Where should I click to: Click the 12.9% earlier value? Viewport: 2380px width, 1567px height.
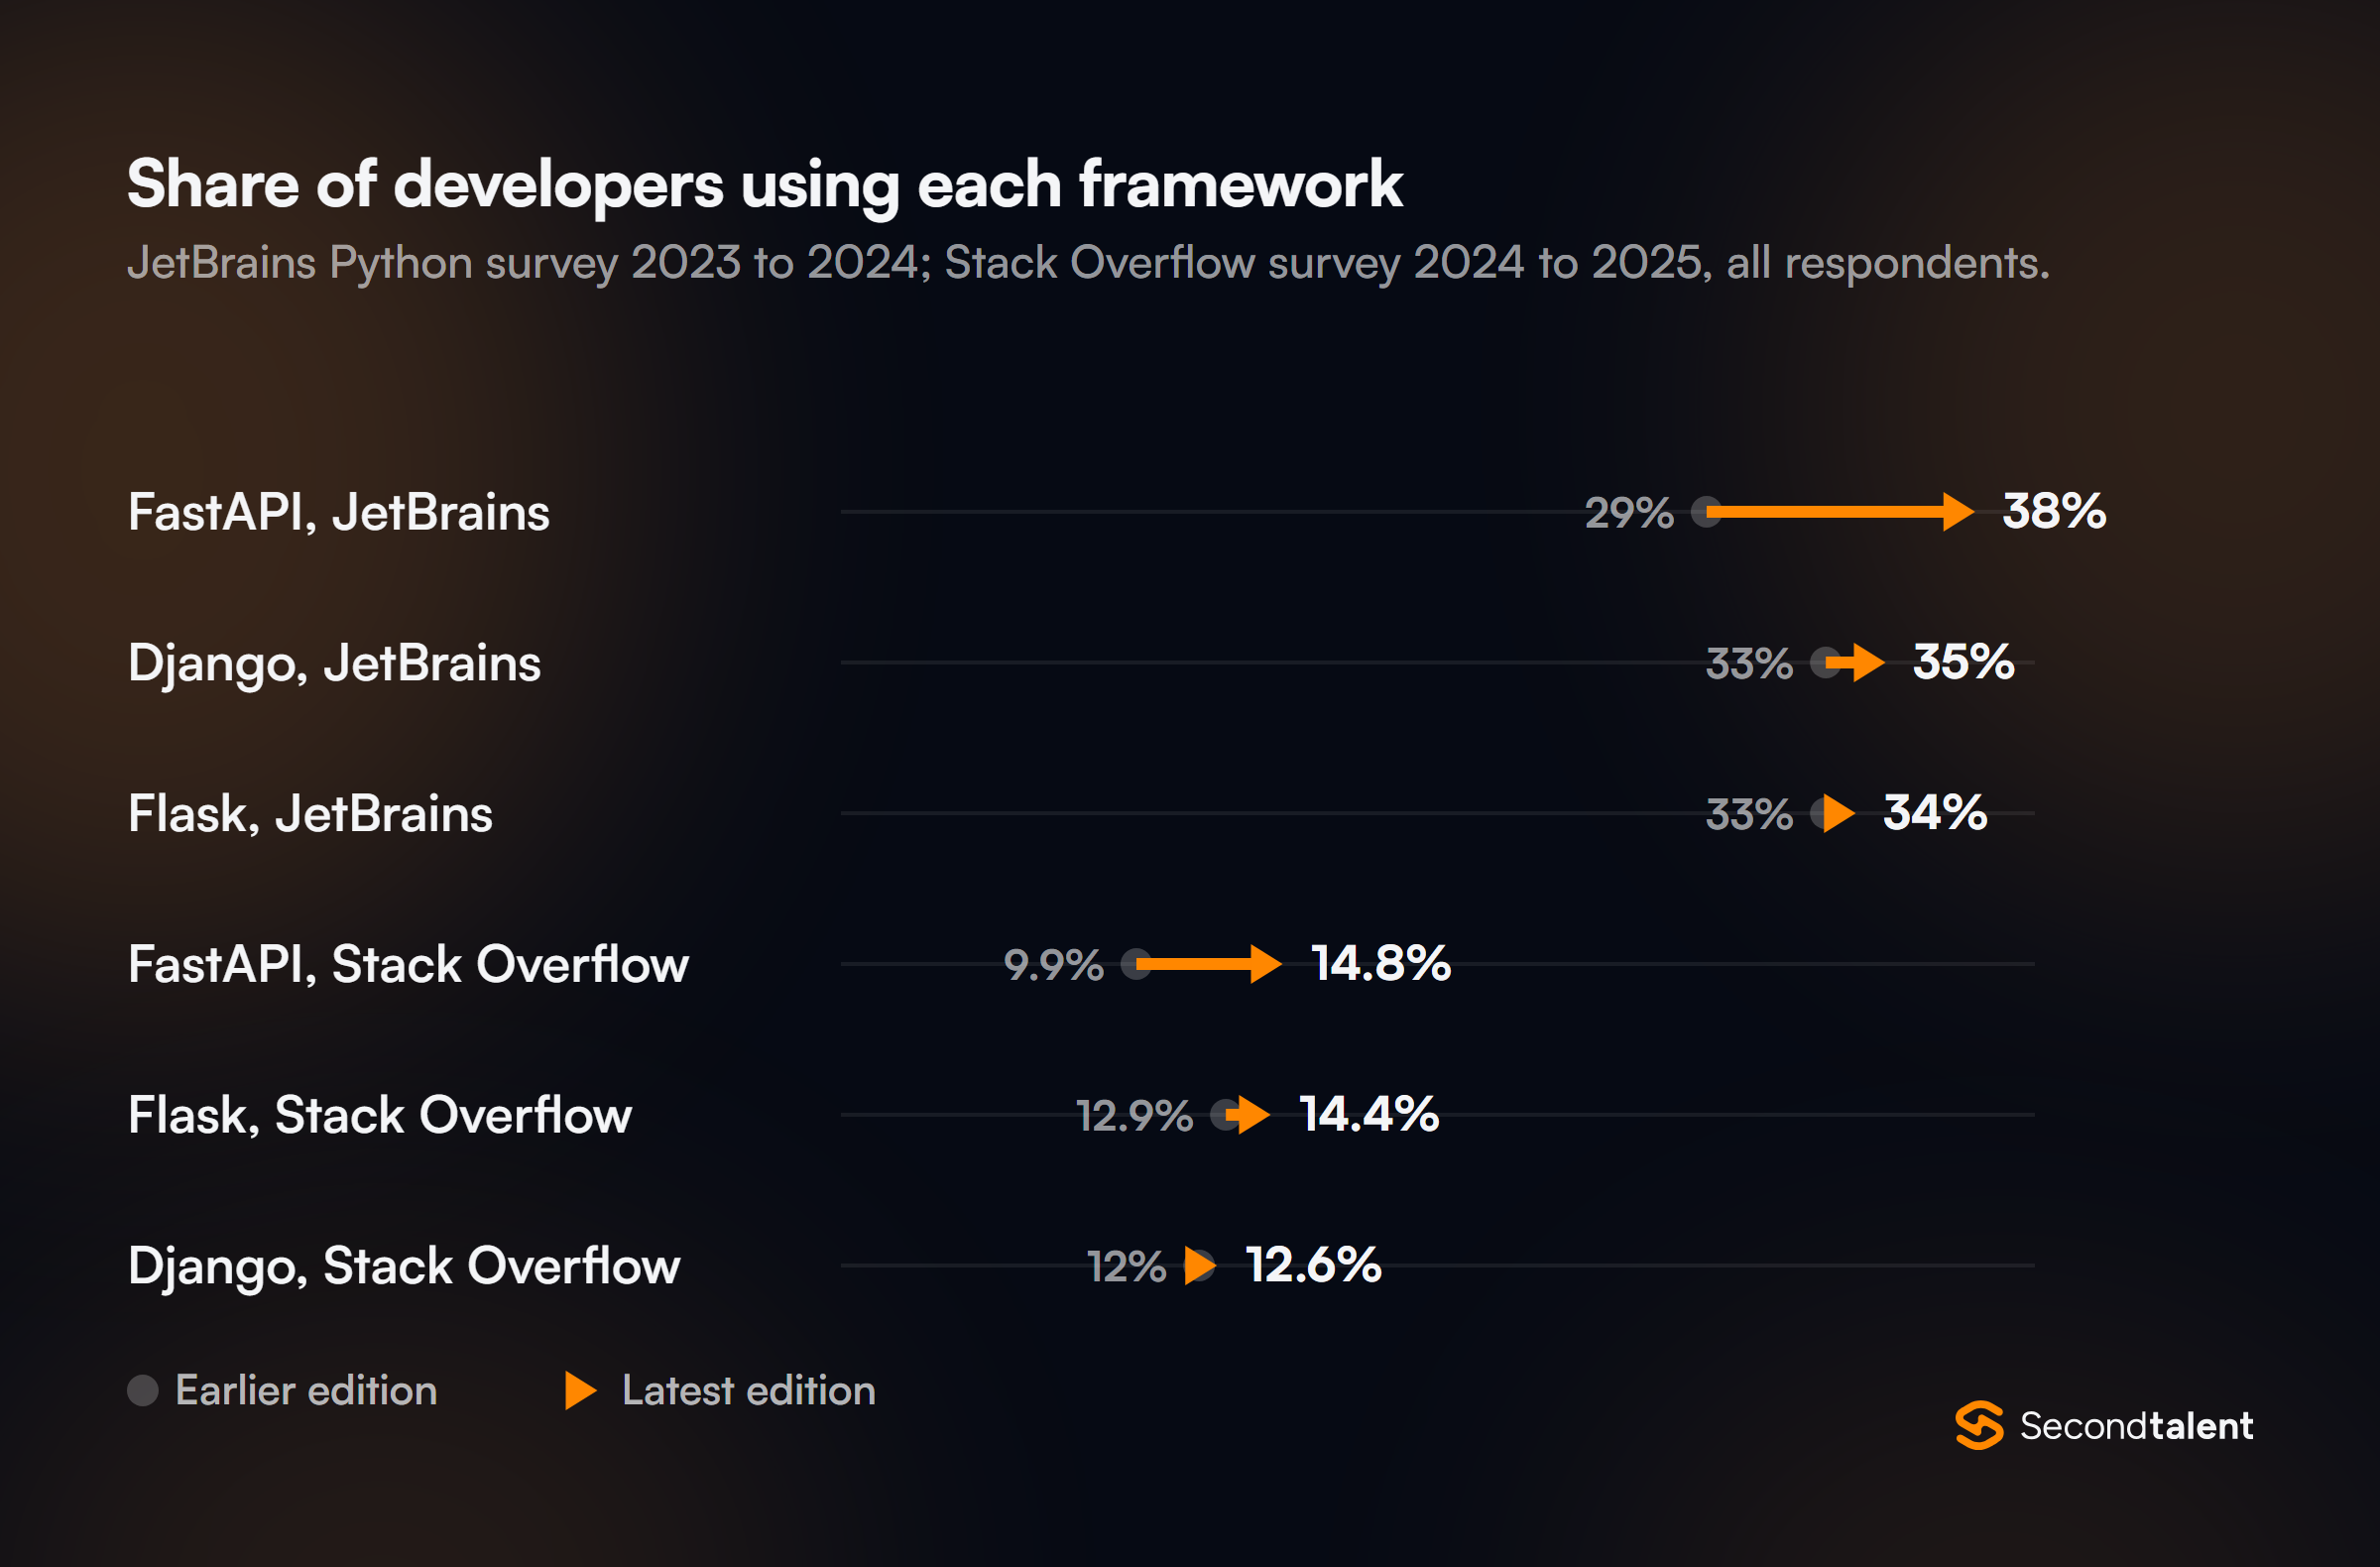point(1134,1115)
